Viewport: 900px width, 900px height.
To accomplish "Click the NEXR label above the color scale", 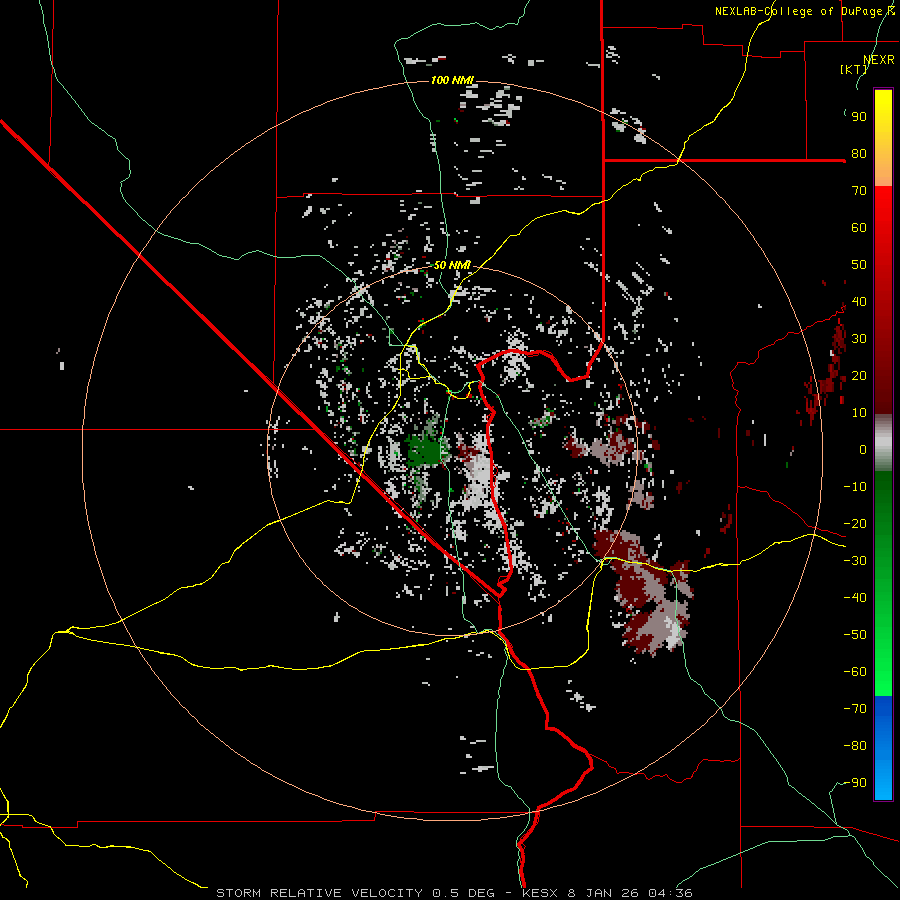I will point(879,60).
